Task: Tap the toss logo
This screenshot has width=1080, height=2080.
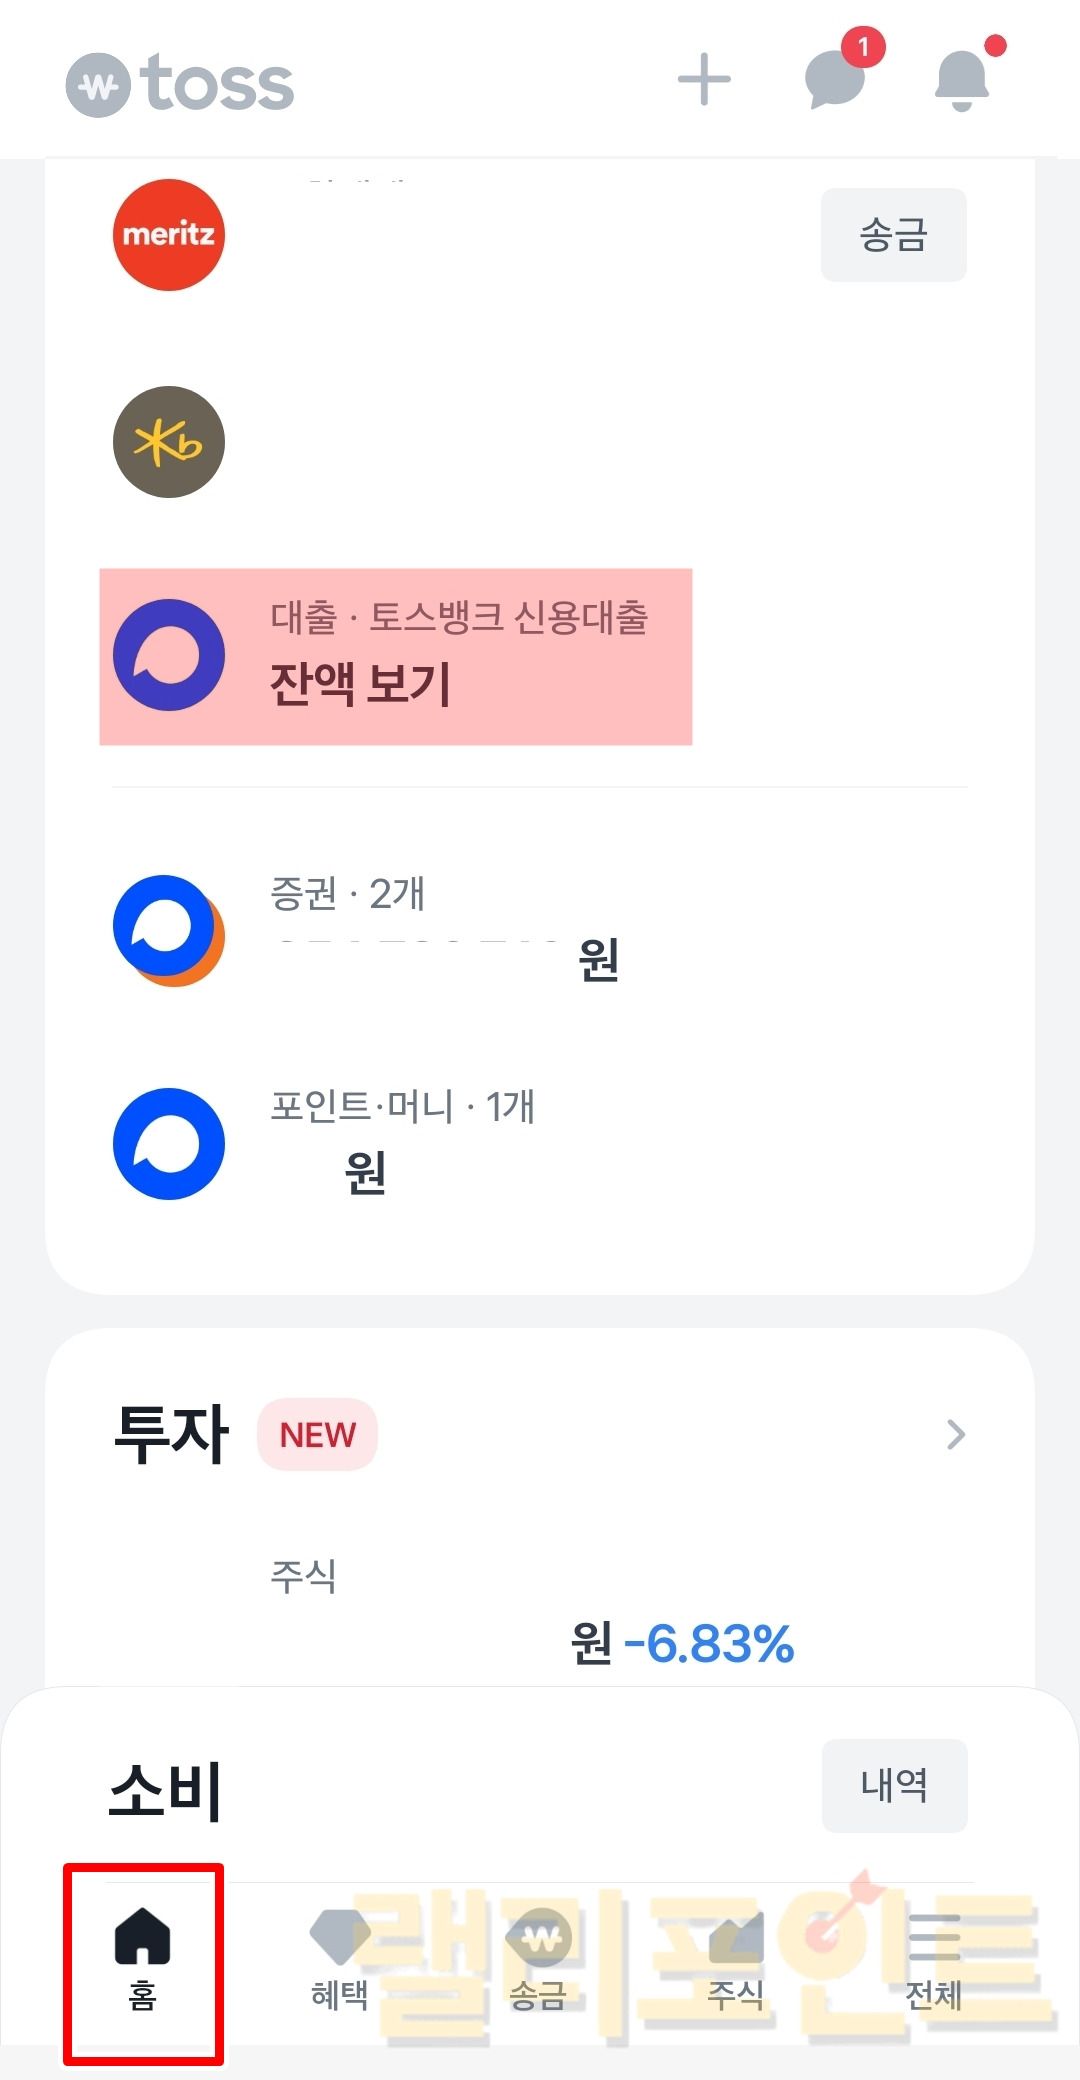Action: point(180,84)
